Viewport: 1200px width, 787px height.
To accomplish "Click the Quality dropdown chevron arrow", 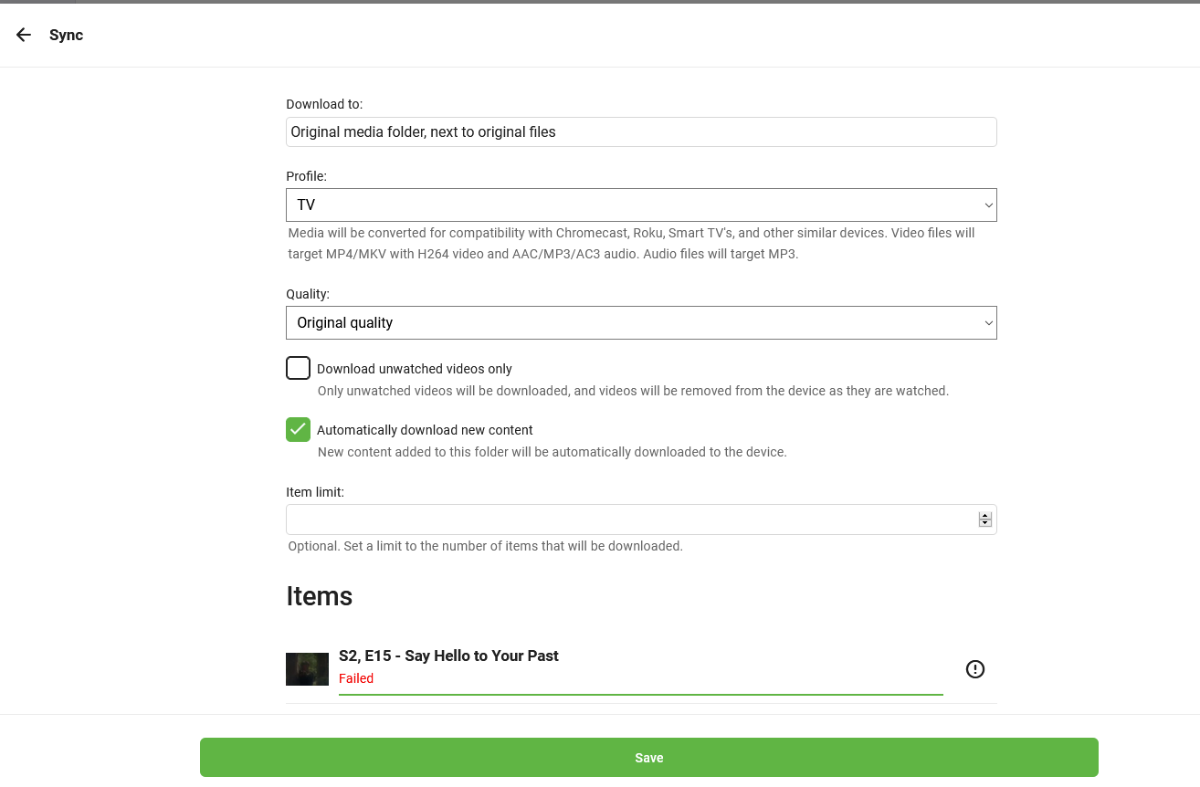I will (988, 323).
